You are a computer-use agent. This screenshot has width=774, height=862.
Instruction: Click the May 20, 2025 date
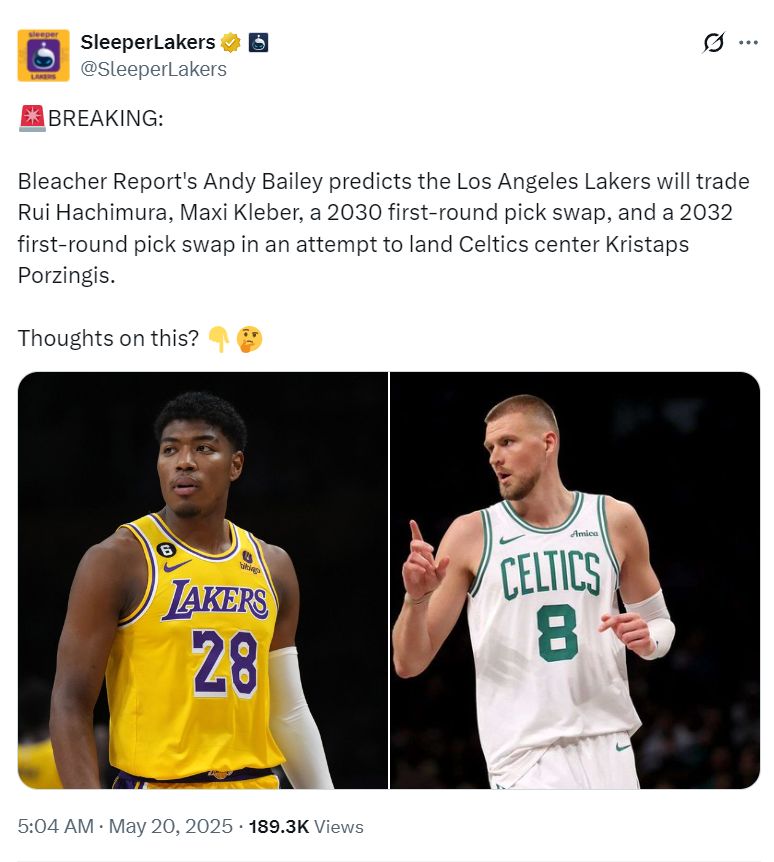[168, 827]
